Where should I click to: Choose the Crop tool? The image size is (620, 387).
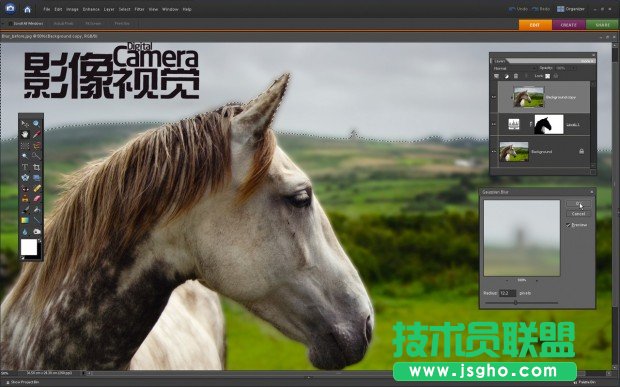[x=36, y=167]
